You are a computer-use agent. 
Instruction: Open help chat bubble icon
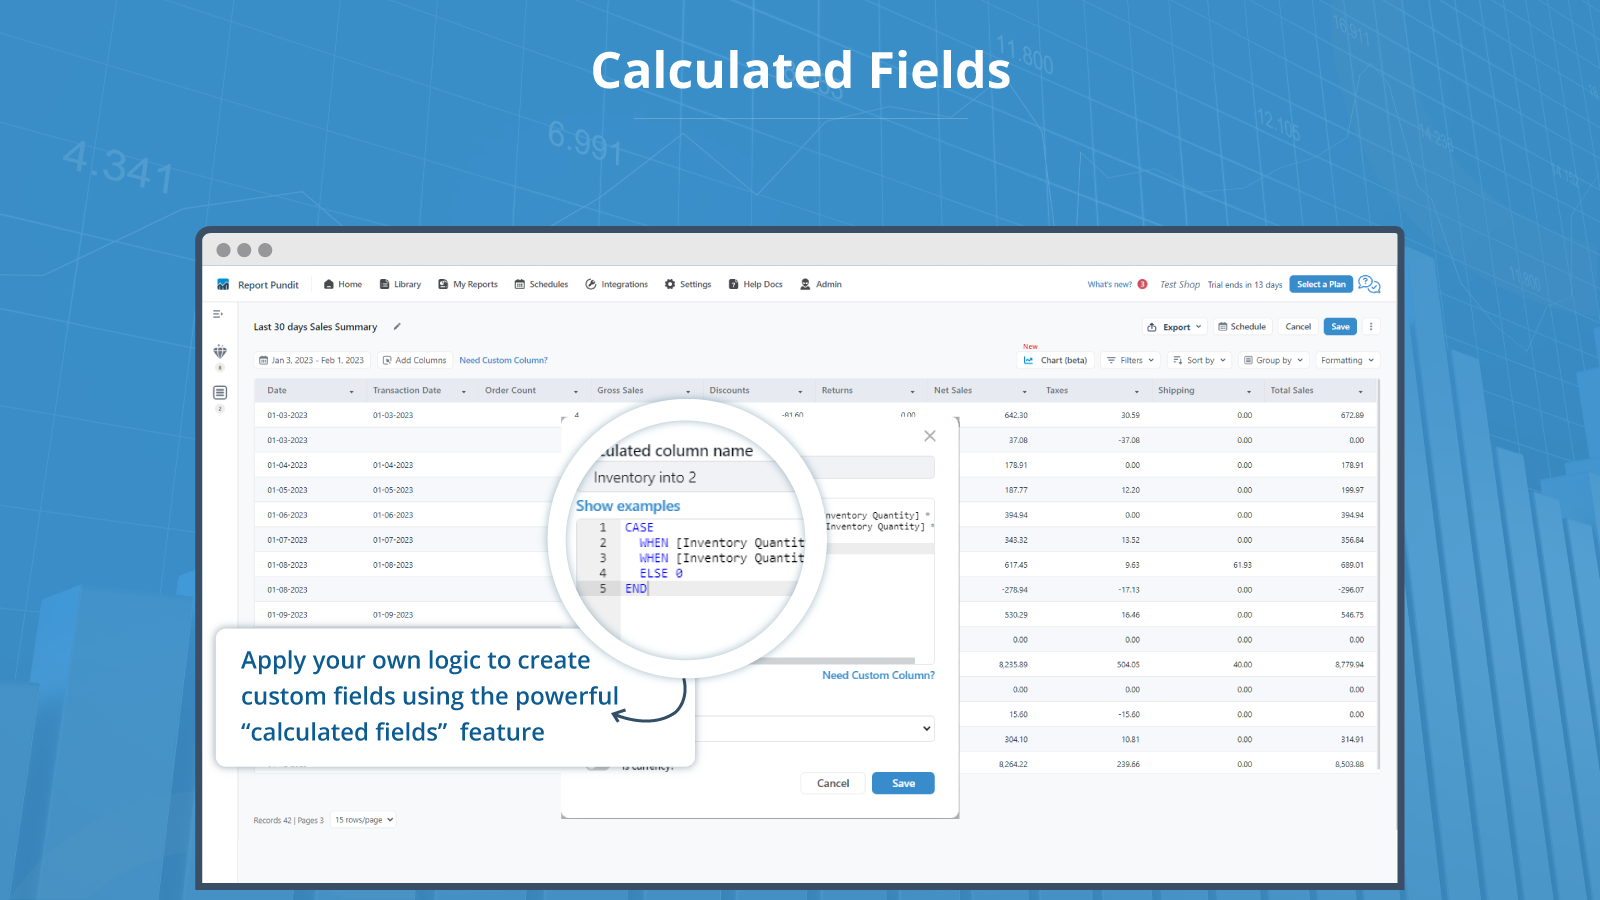click(1369, 285)
